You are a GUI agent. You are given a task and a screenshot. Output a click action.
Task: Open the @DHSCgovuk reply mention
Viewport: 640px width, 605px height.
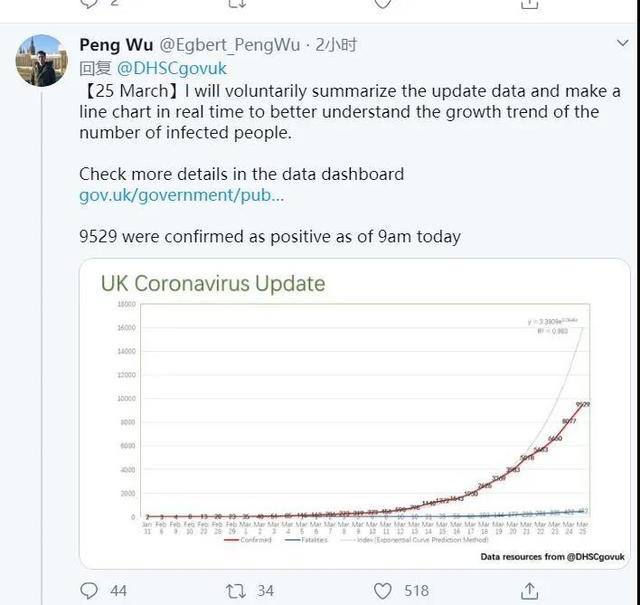pos(172,68)
